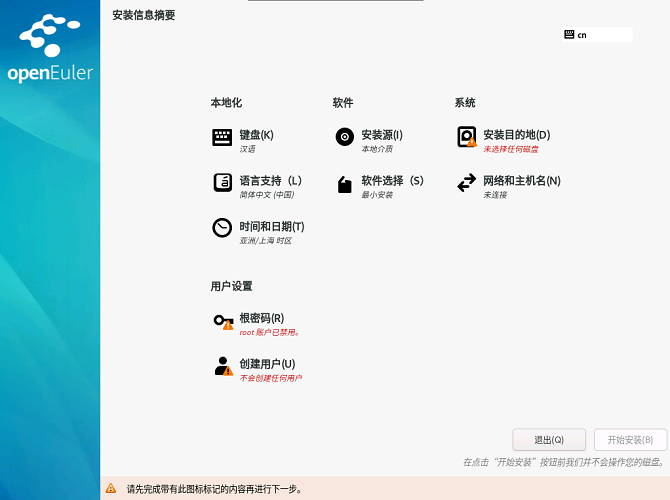Click the key icon for 根密码
670x500 pixels.
pyautogui.click(x=223, y=321)
